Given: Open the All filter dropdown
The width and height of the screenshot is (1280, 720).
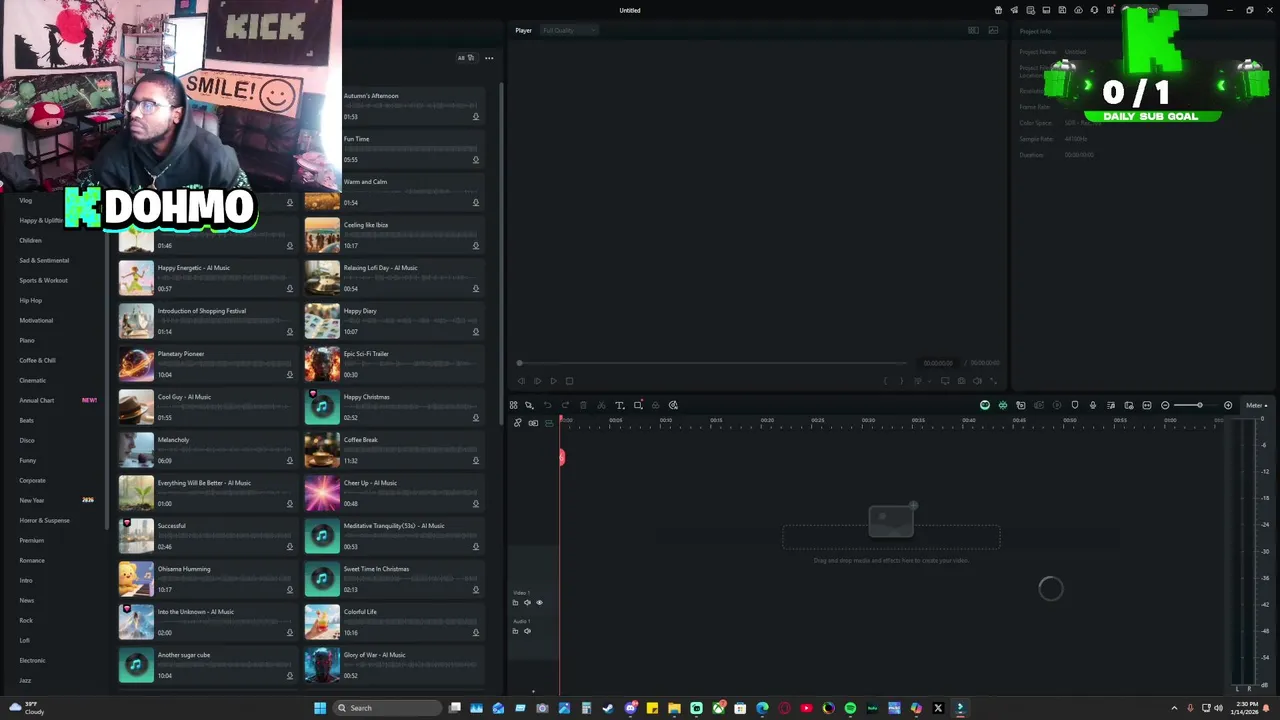Looking at the screenshot, I should click(465, 58).
